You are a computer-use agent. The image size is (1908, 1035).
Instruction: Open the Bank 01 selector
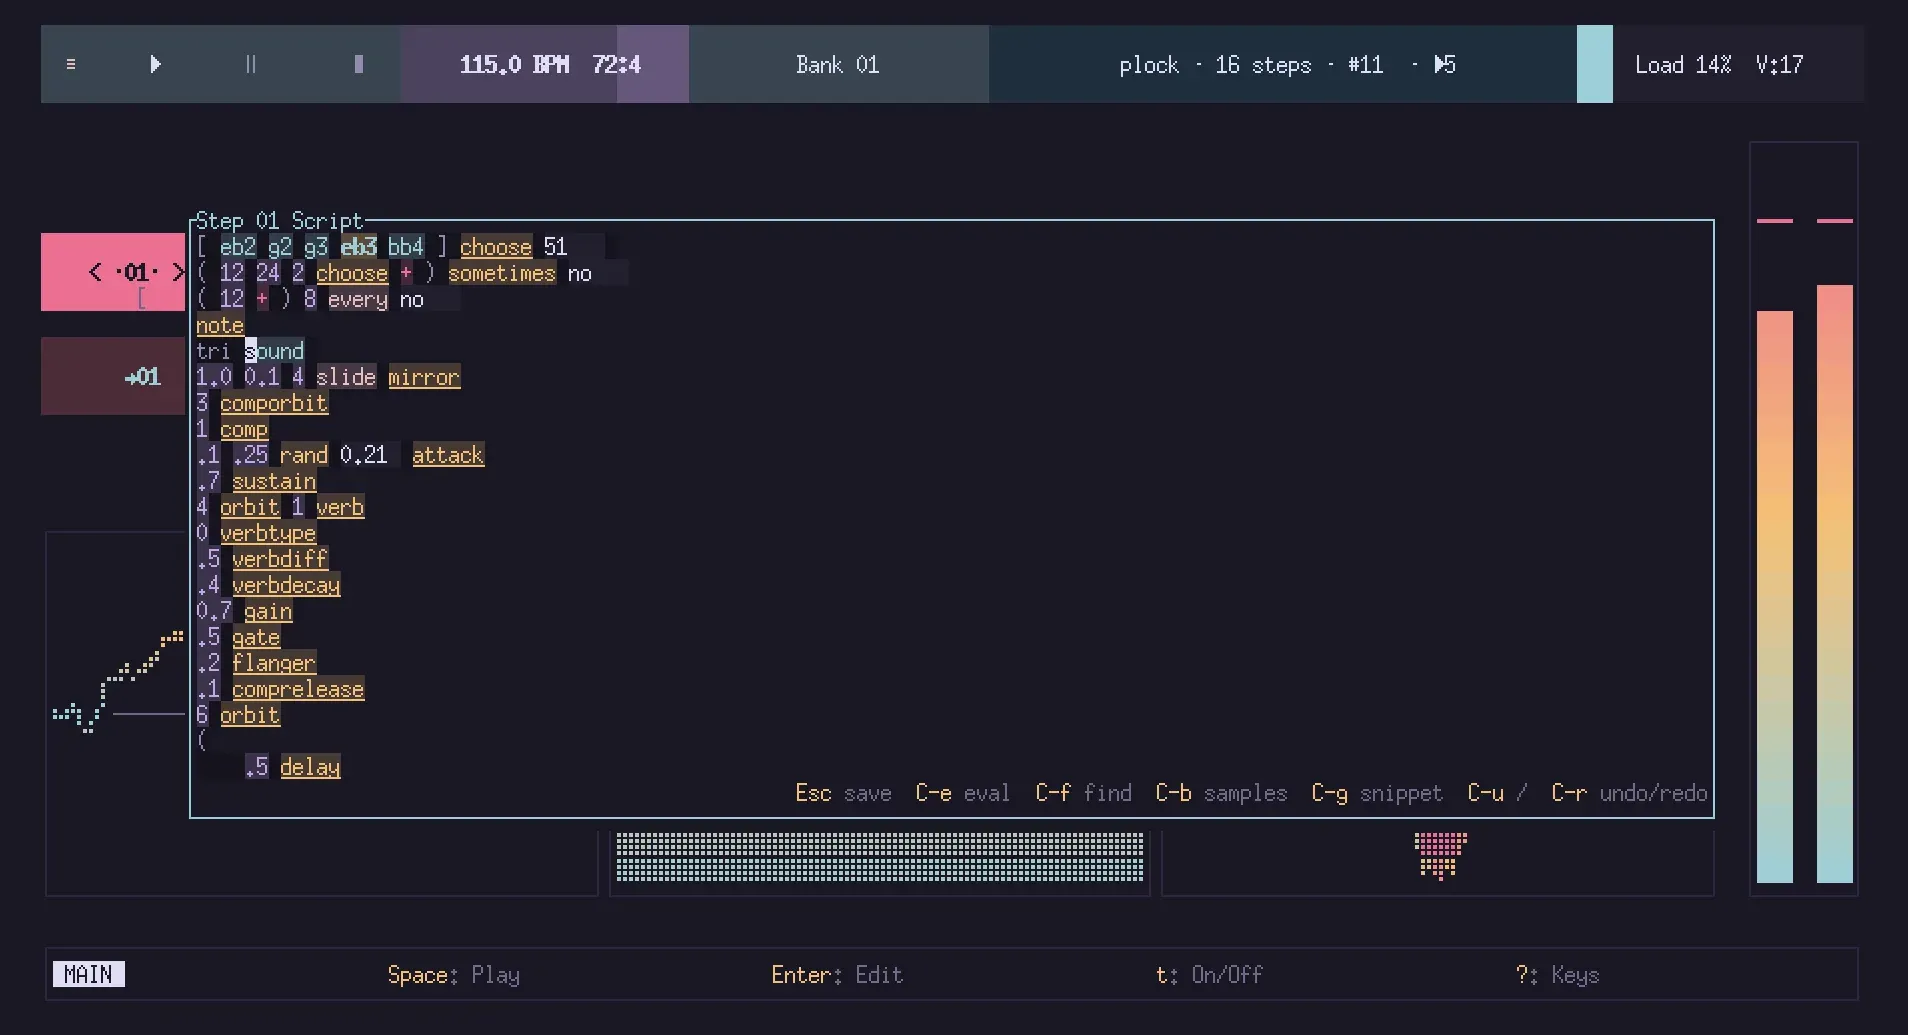click(x=838, y=65)
